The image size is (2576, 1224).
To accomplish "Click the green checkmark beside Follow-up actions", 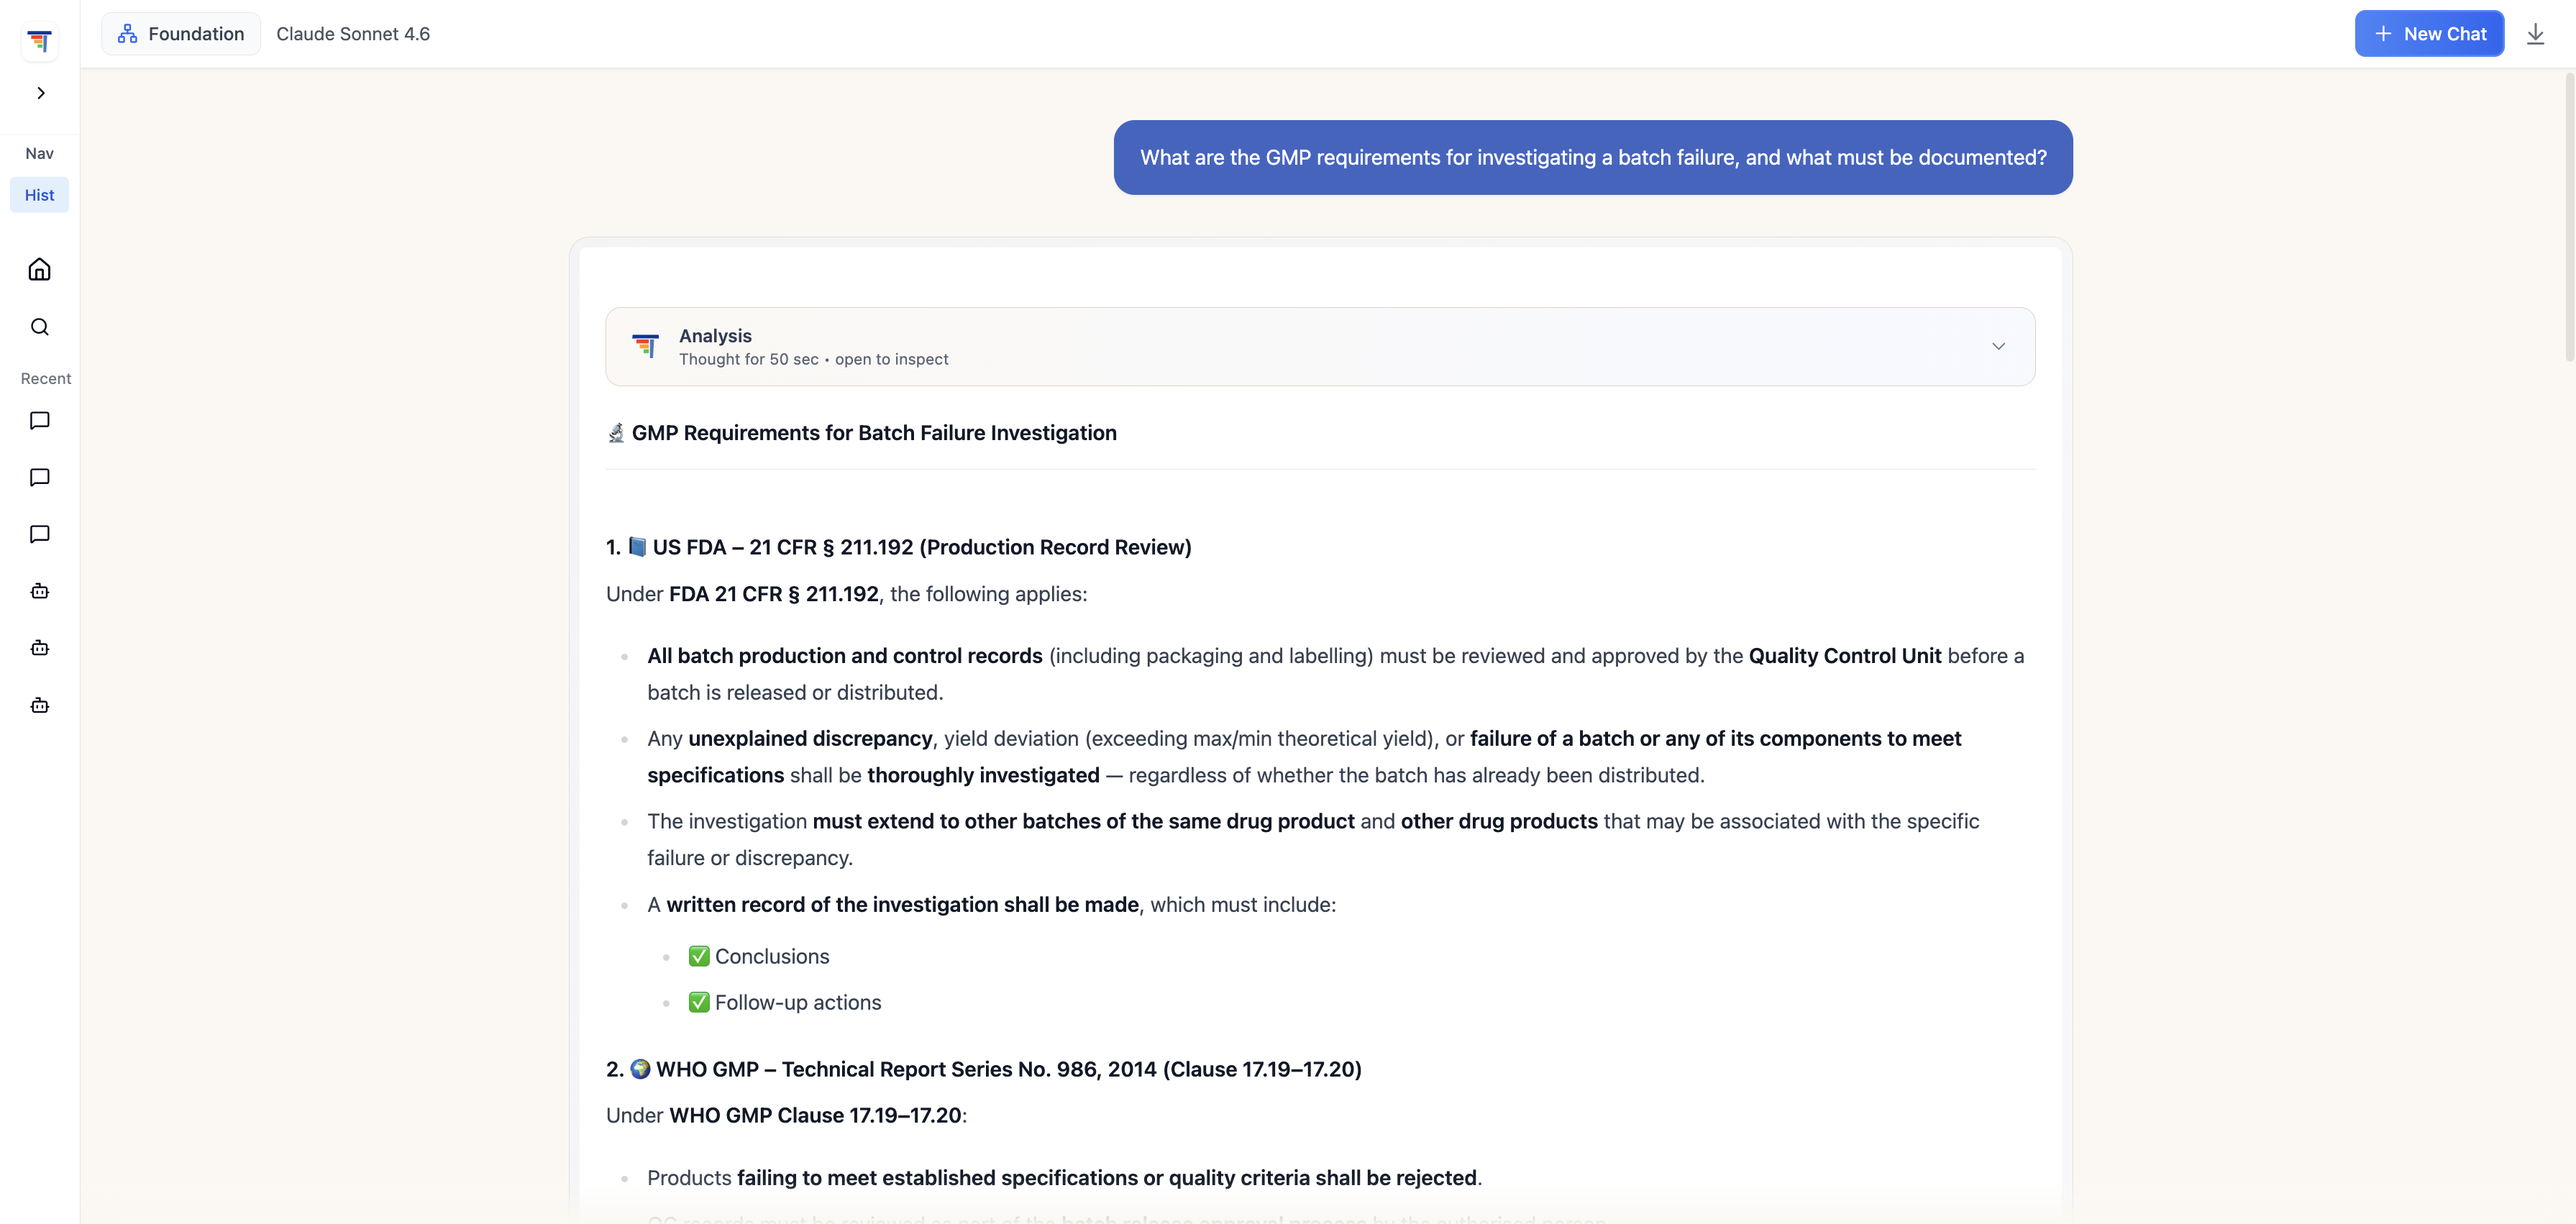I will (699, 1002).
